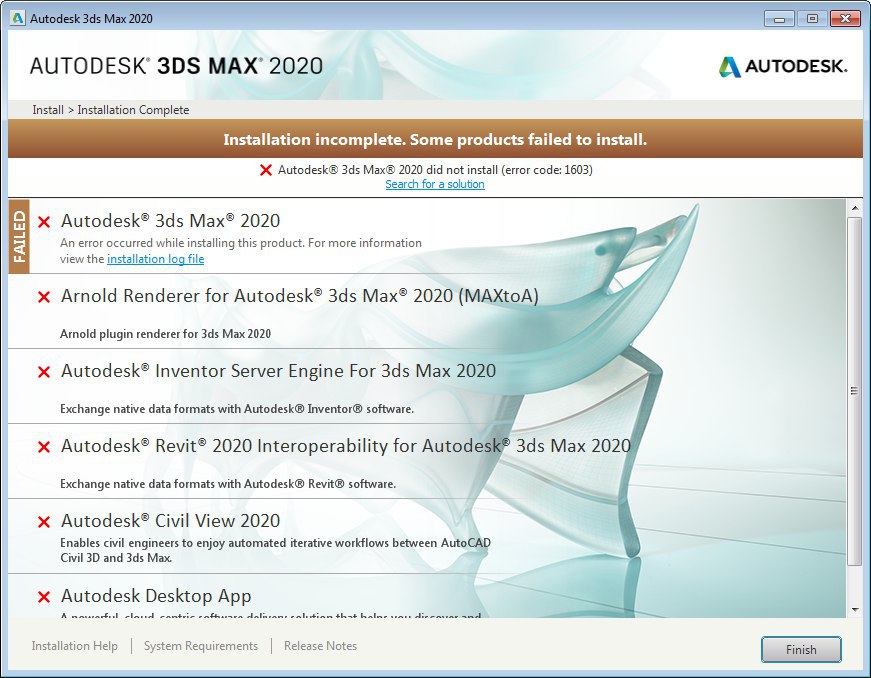The image size is (871, 678).
Task: Select Autodesk 3ds Max 2020 product title
Action: click(171, 220)
